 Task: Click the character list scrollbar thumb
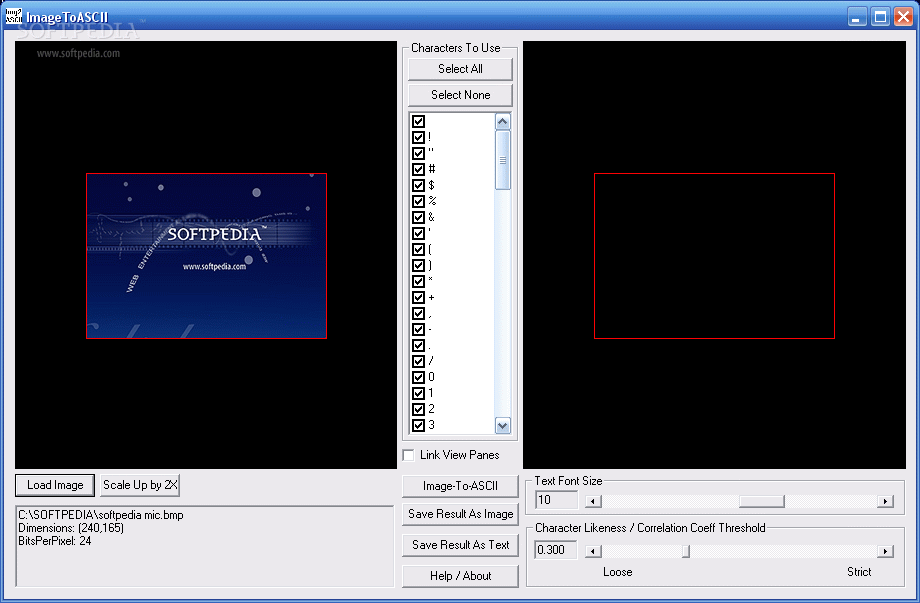(x=503, y=160)
